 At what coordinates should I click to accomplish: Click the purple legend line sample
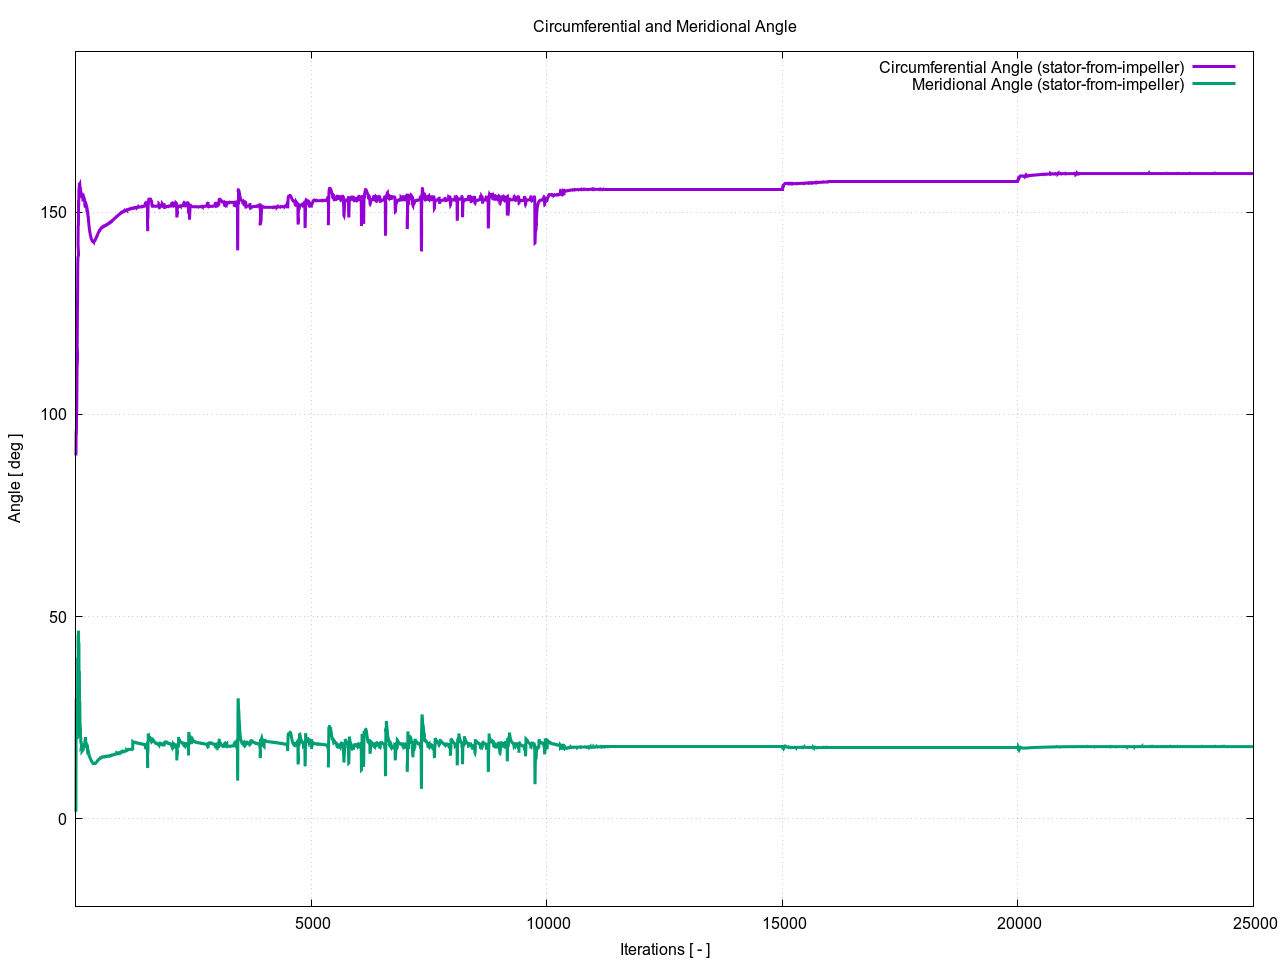1214,67
